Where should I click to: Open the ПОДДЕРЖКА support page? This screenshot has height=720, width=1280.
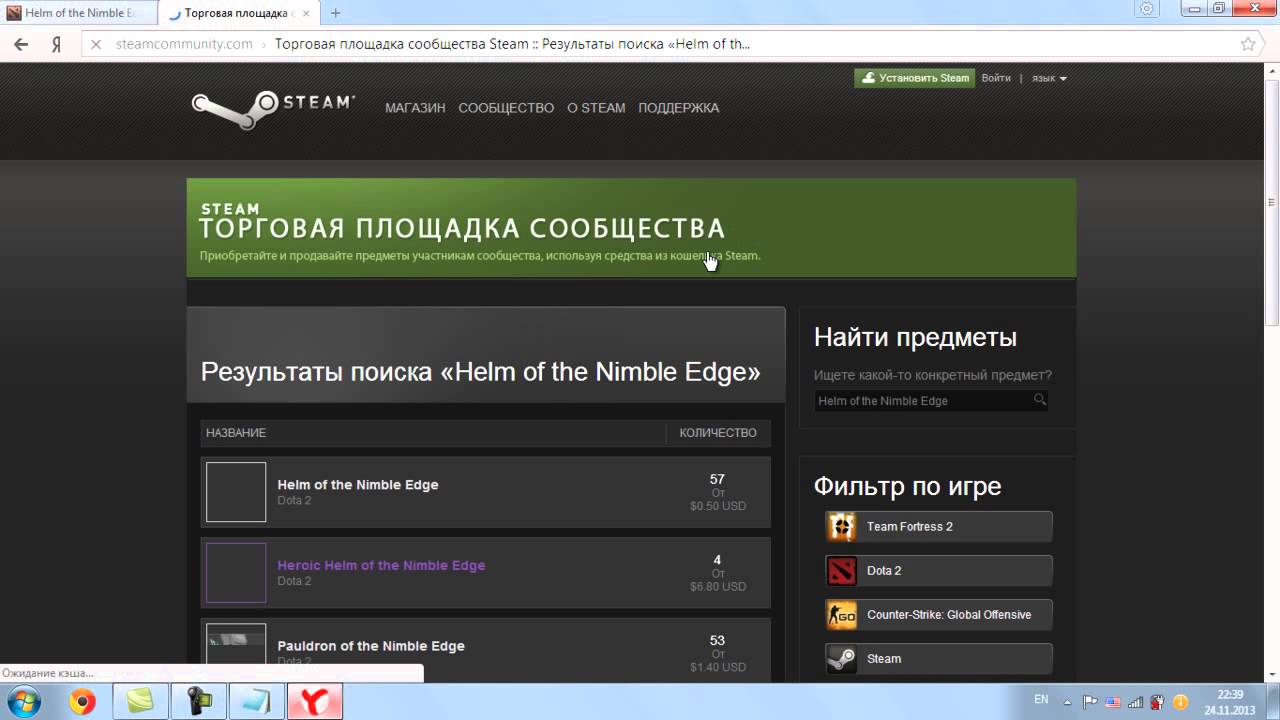(x=679, y=108)
